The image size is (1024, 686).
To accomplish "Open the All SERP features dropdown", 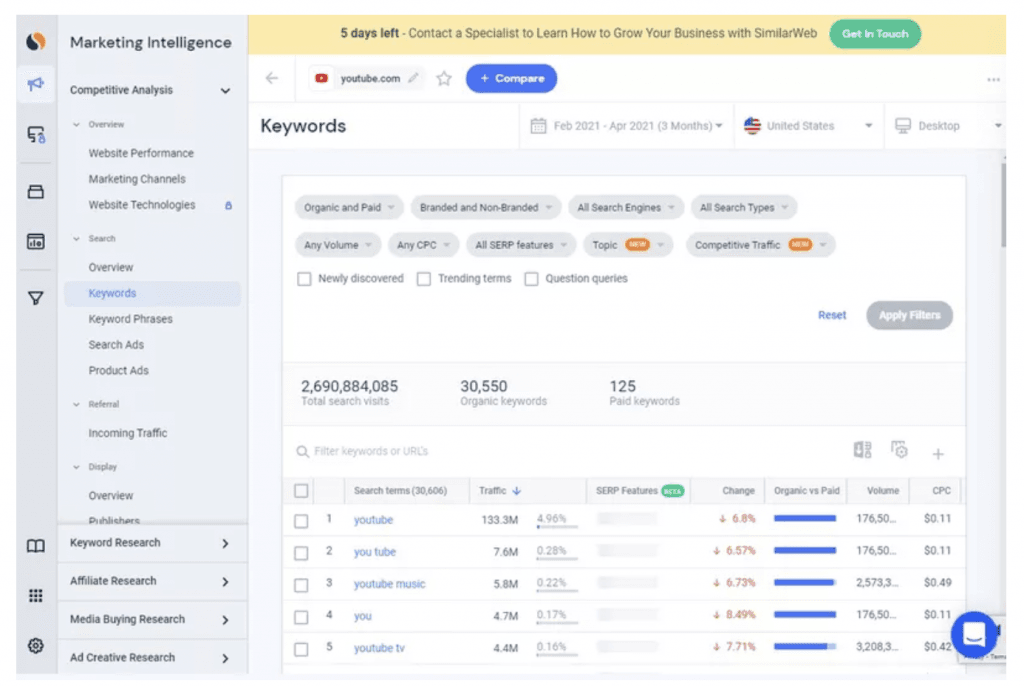I will pyautogui.click(x=521, y=245).
